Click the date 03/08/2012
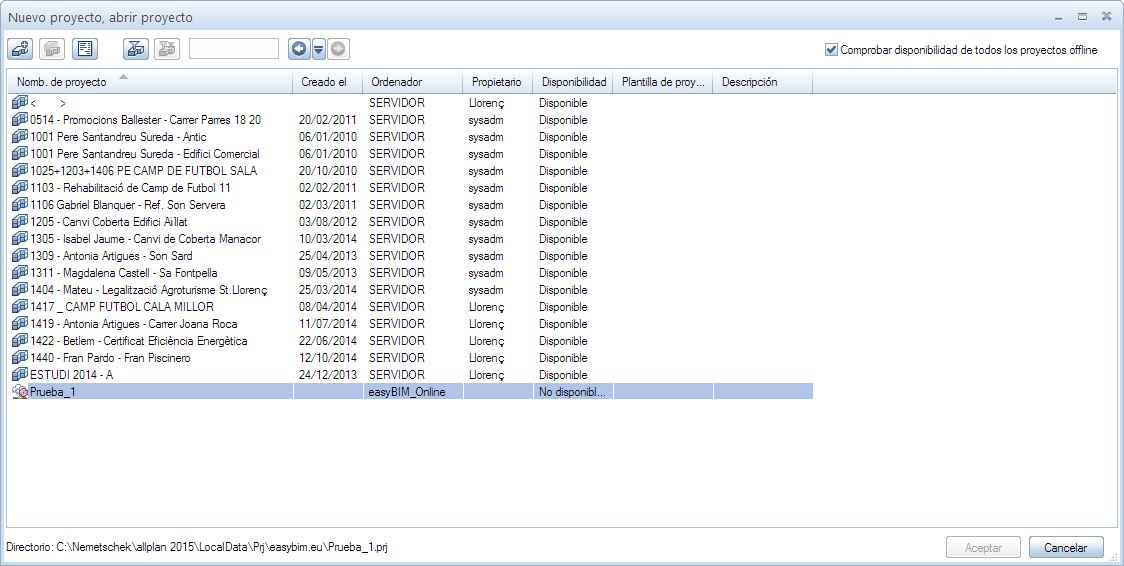The height and width of the screenshot is (566, 1124). pos(328,222)
